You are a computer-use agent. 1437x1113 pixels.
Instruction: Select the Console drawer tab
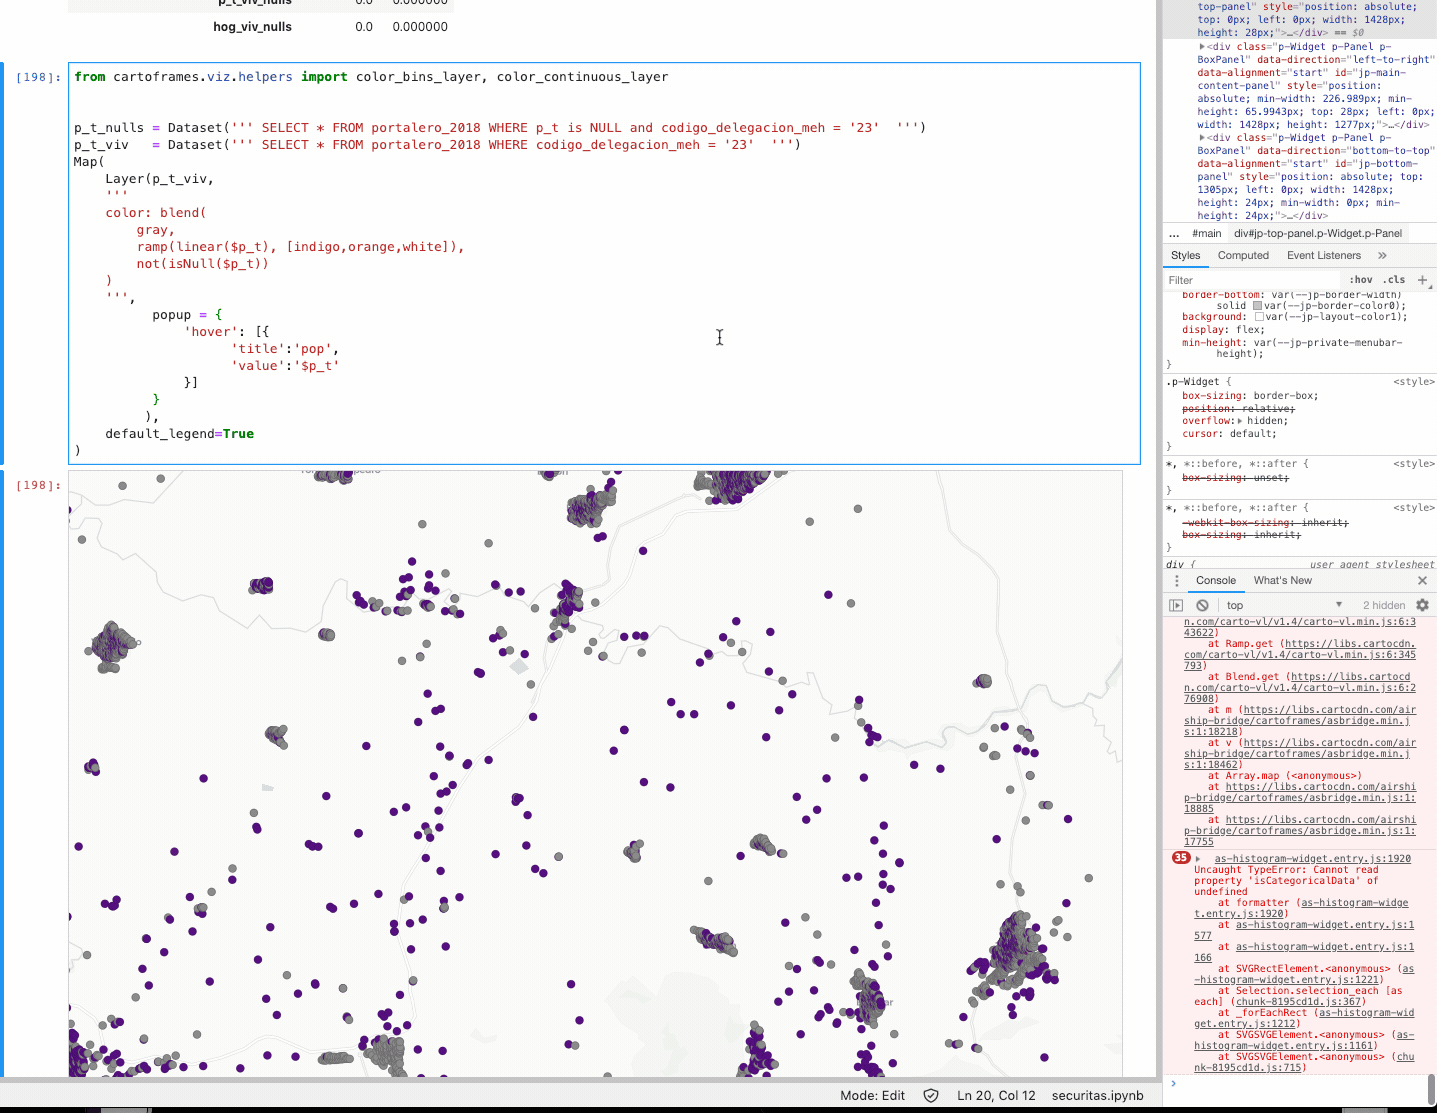1216,581
